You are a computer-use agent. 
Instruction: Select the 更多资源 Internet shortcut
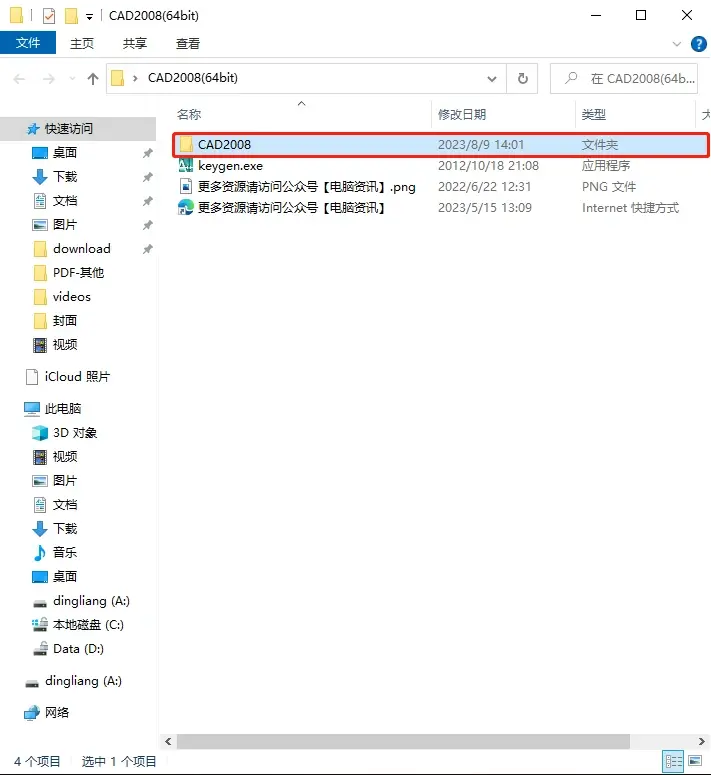tap(292, 208)
